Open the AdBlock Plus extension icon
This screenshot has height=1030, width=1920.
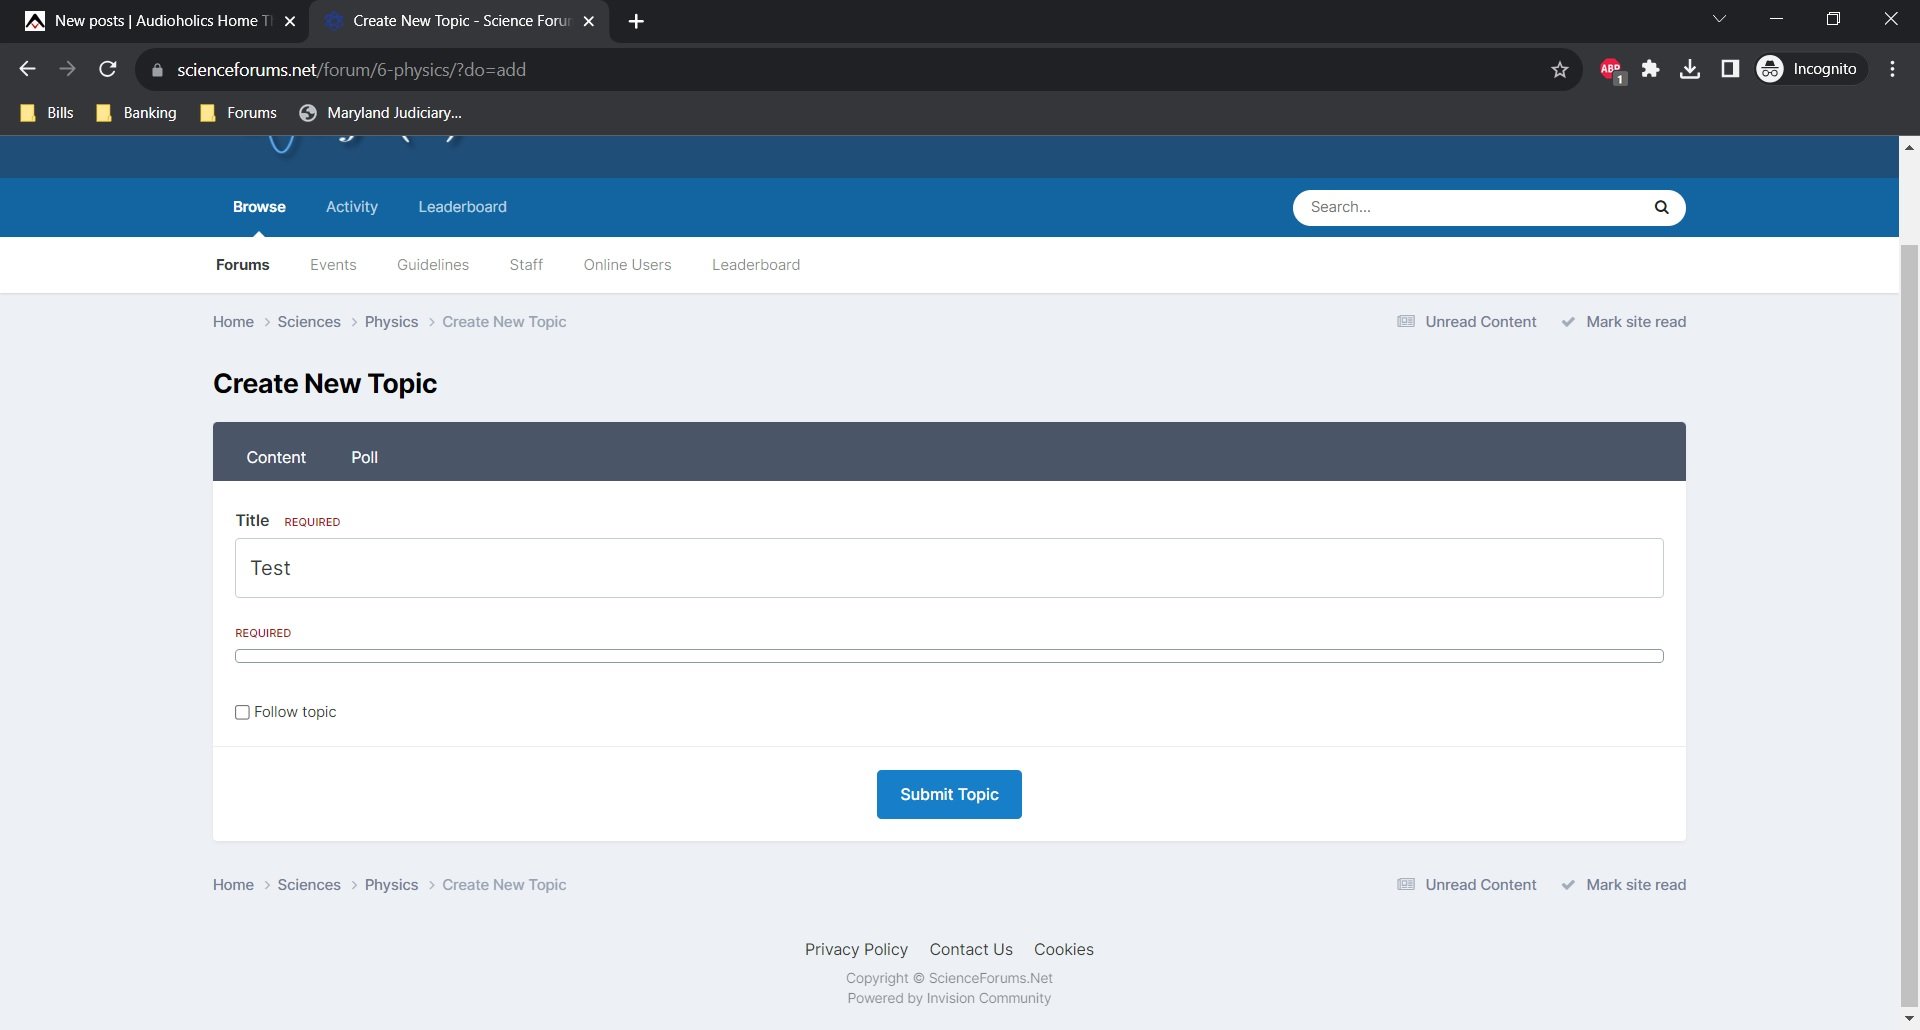[x=1610, y=69]
